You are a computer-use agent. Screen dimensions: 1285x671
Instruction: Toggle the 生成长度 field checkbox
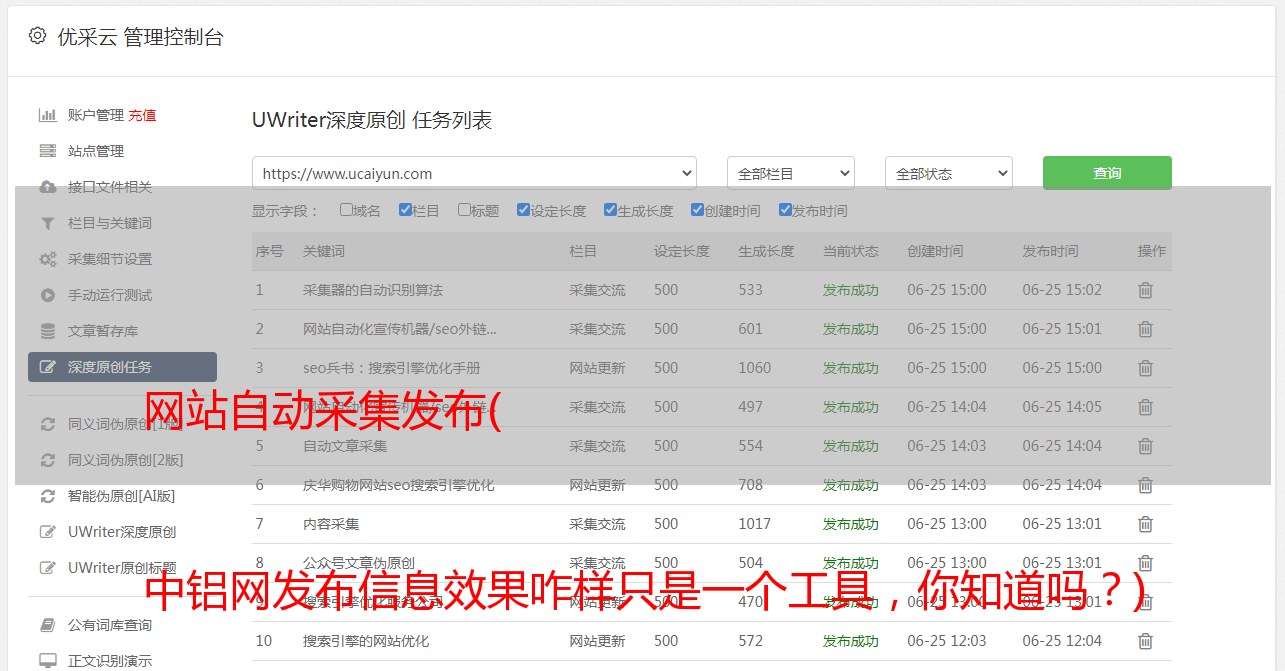(x=610, y=210)
